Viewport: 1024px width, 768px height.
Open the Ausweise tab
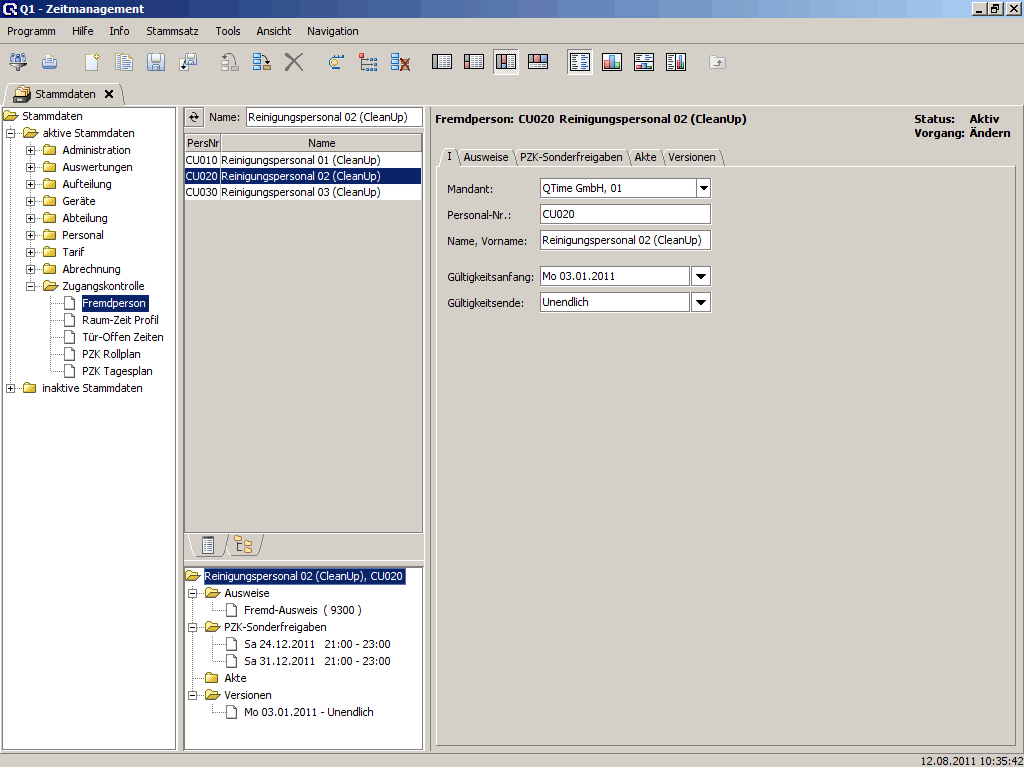click(486, 157)
